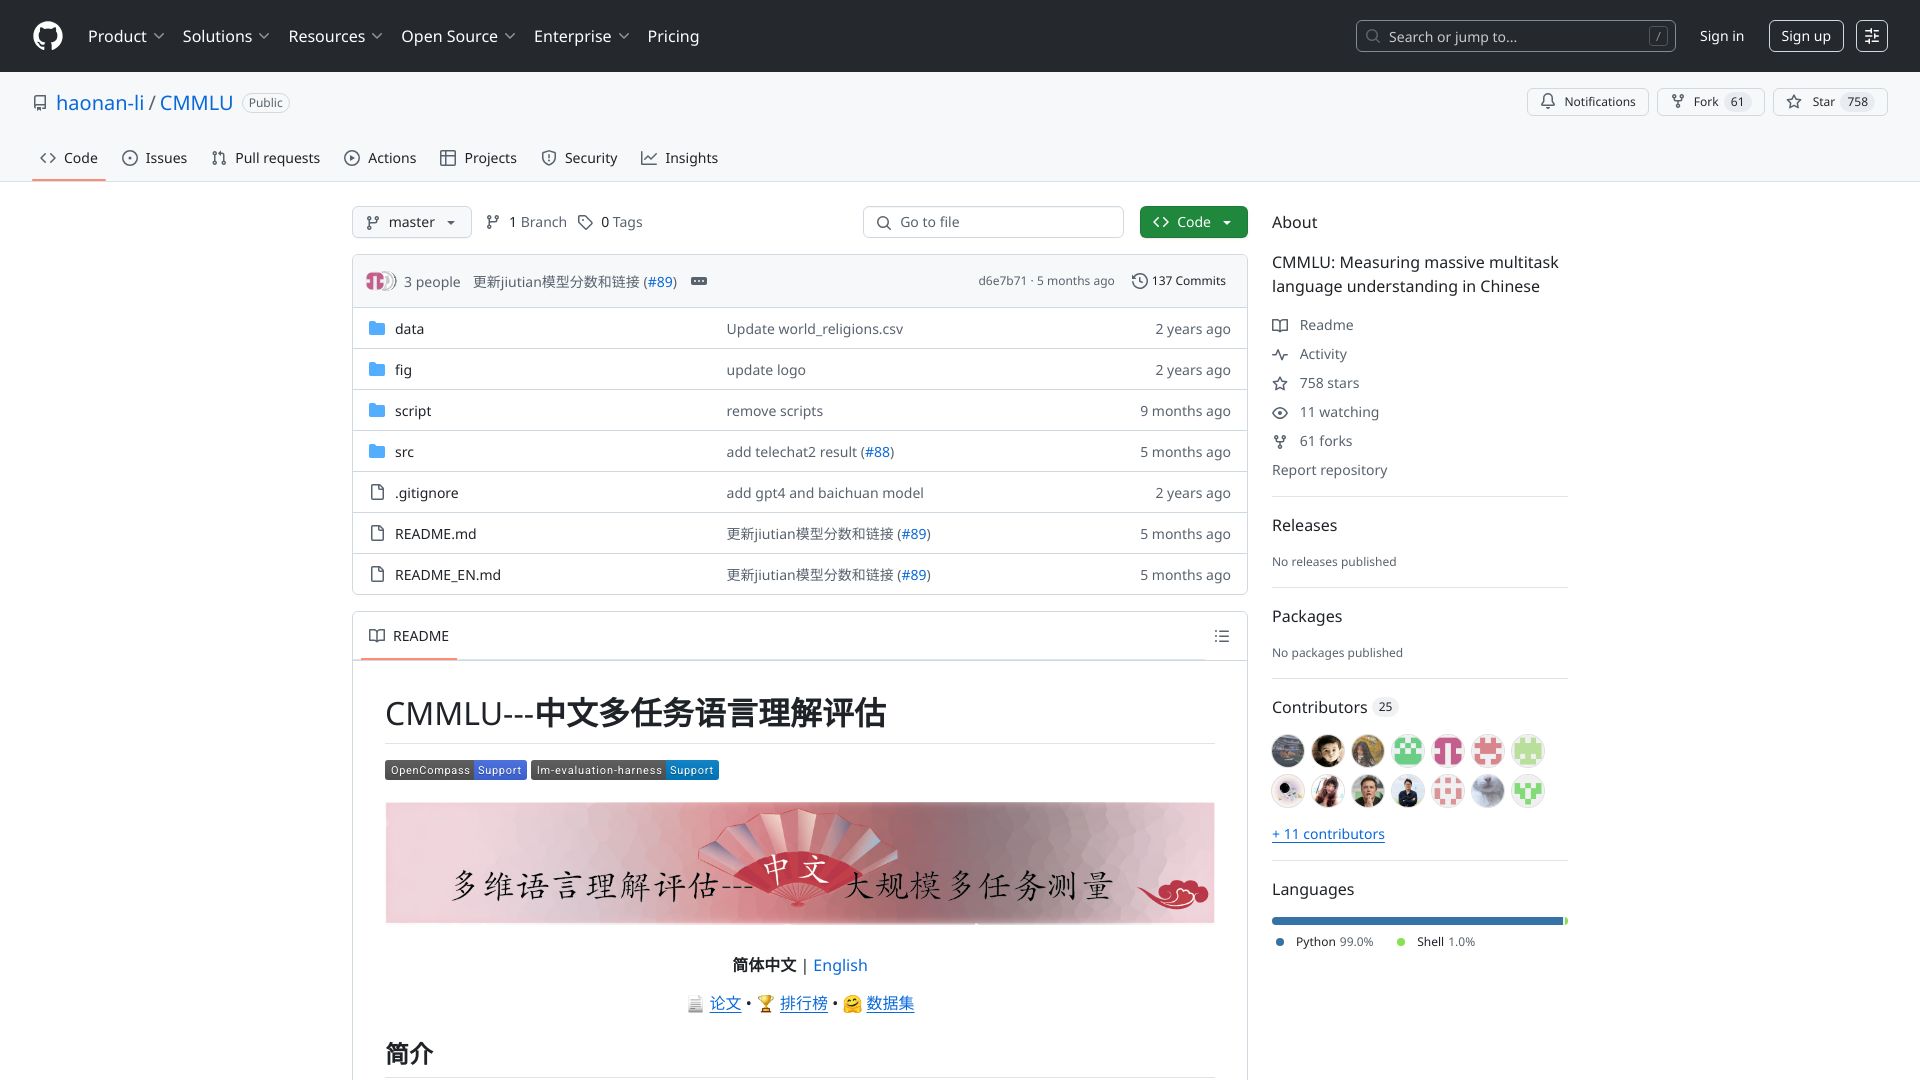1920x1080 pixels.
Task: Click the tag icon next to 0 Tags
Action: click(x=585, y=222)
